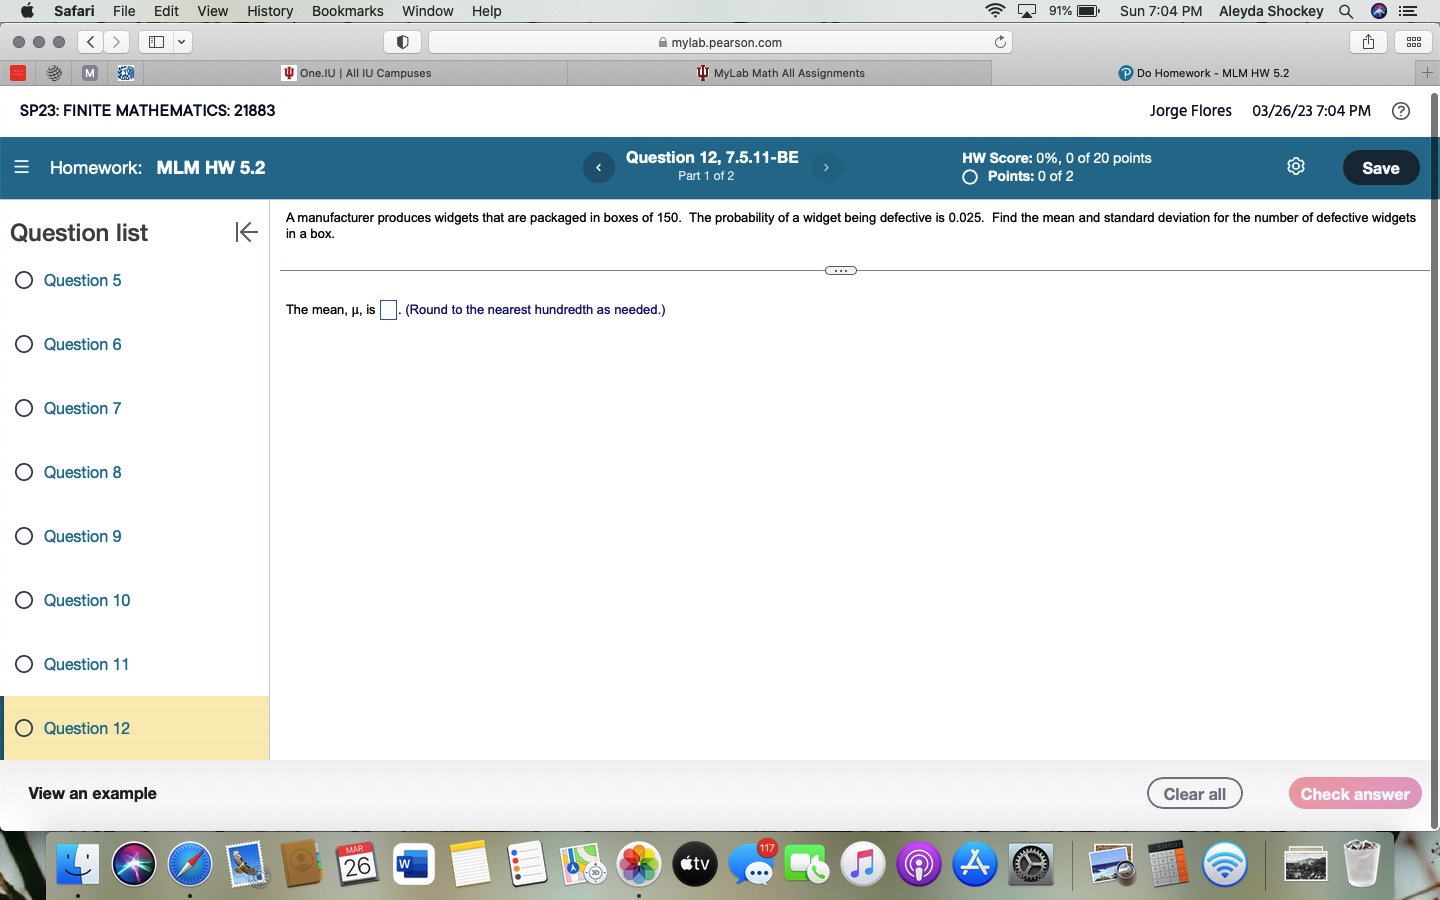Click the Points circle in the score area

tap(969, 177)
